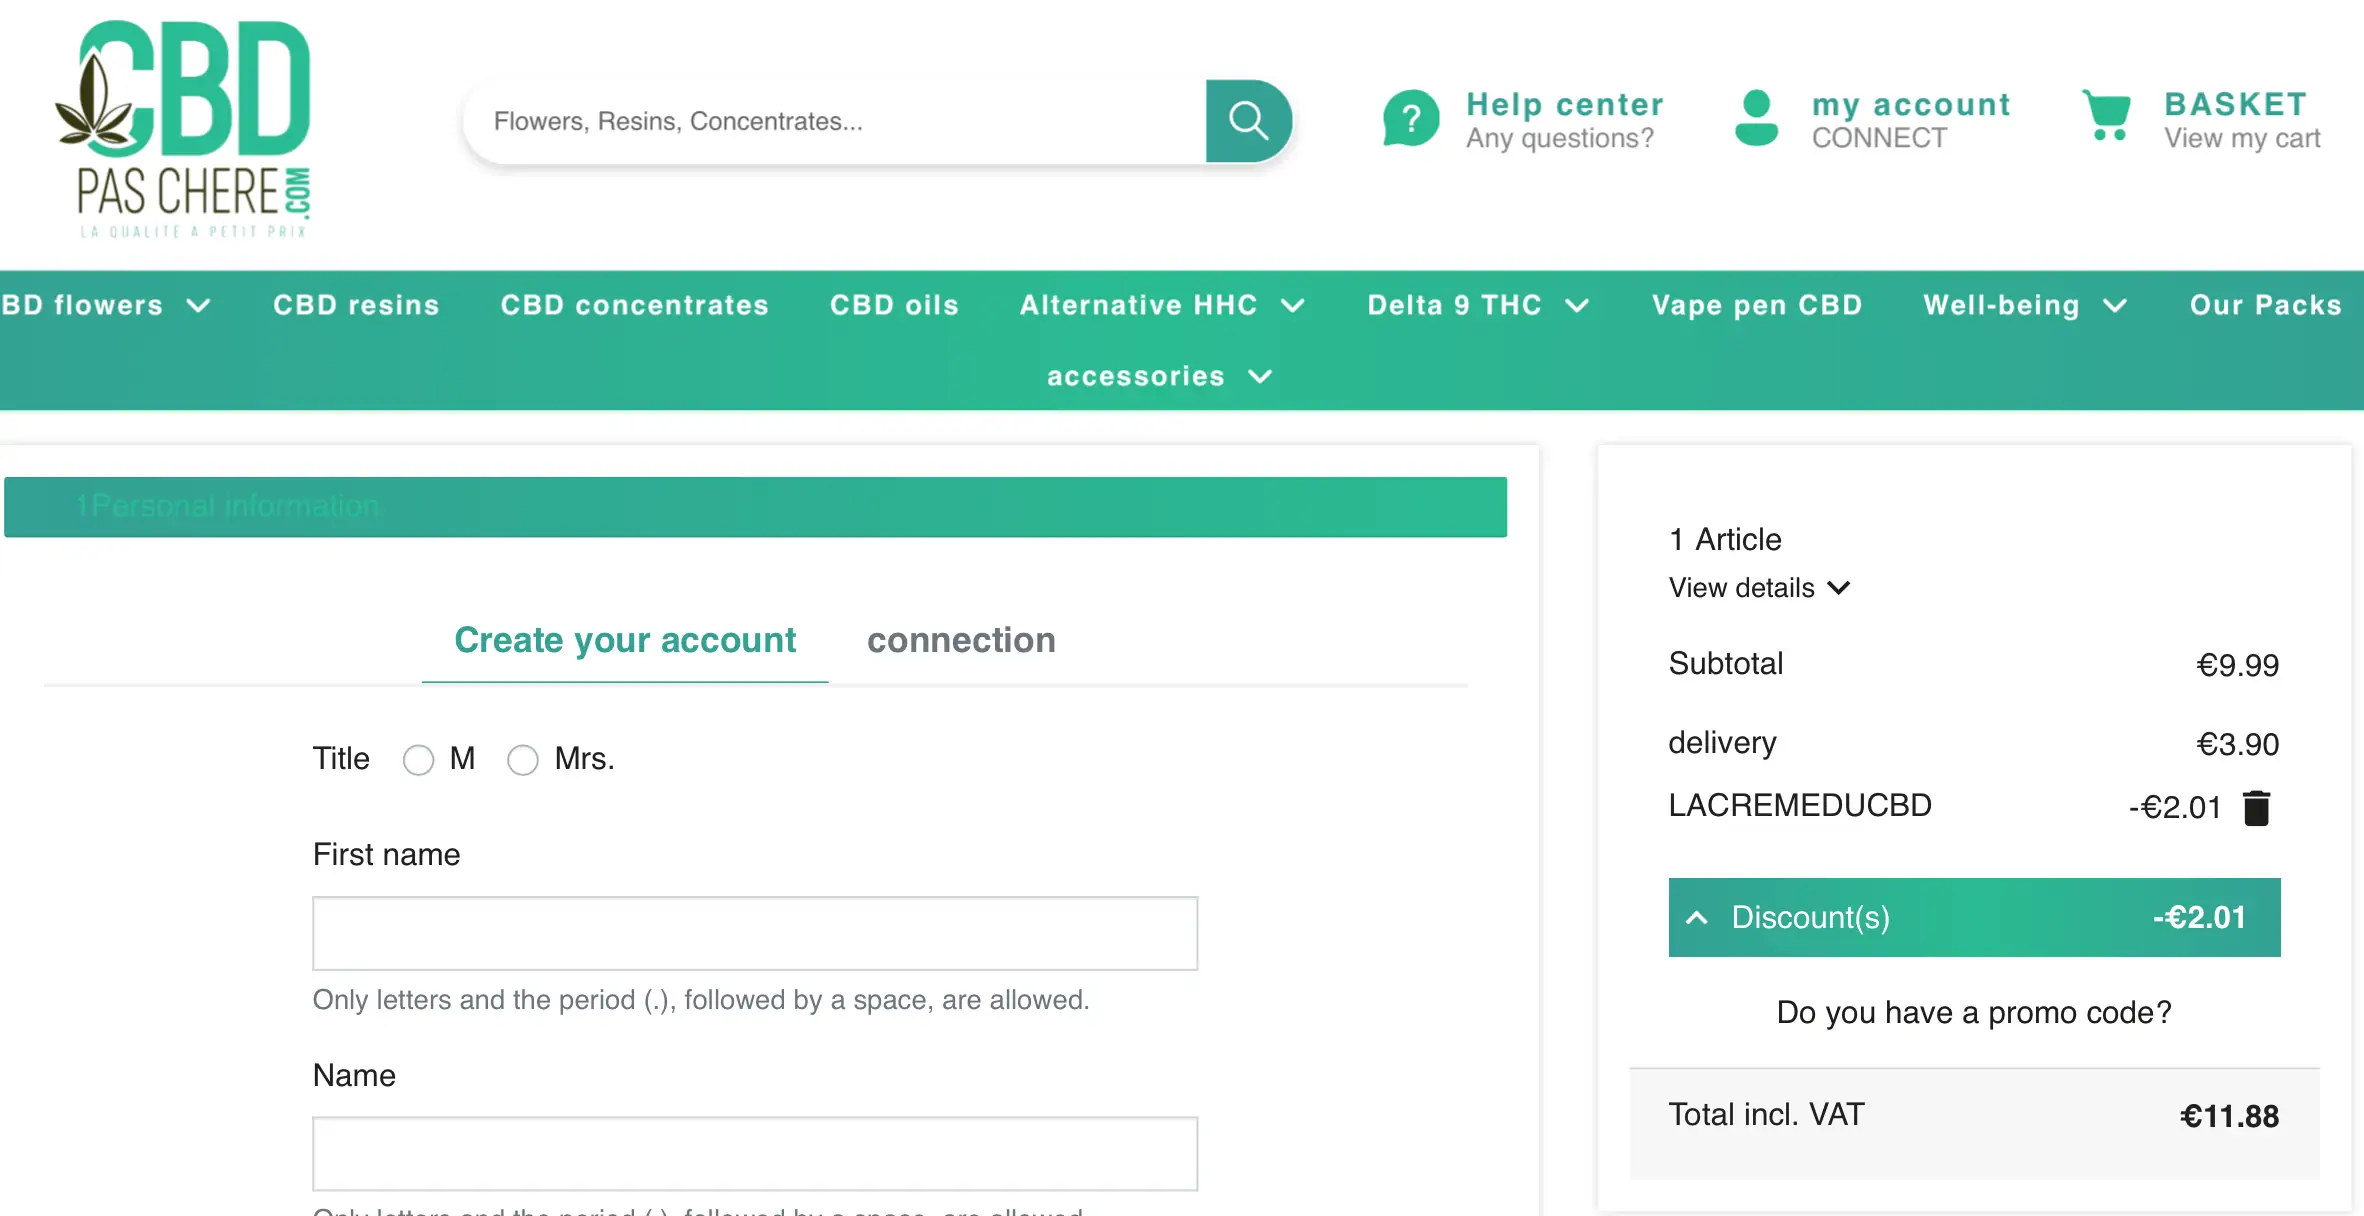
Task: Switch to the connection tab
Action: click(960, 640)
